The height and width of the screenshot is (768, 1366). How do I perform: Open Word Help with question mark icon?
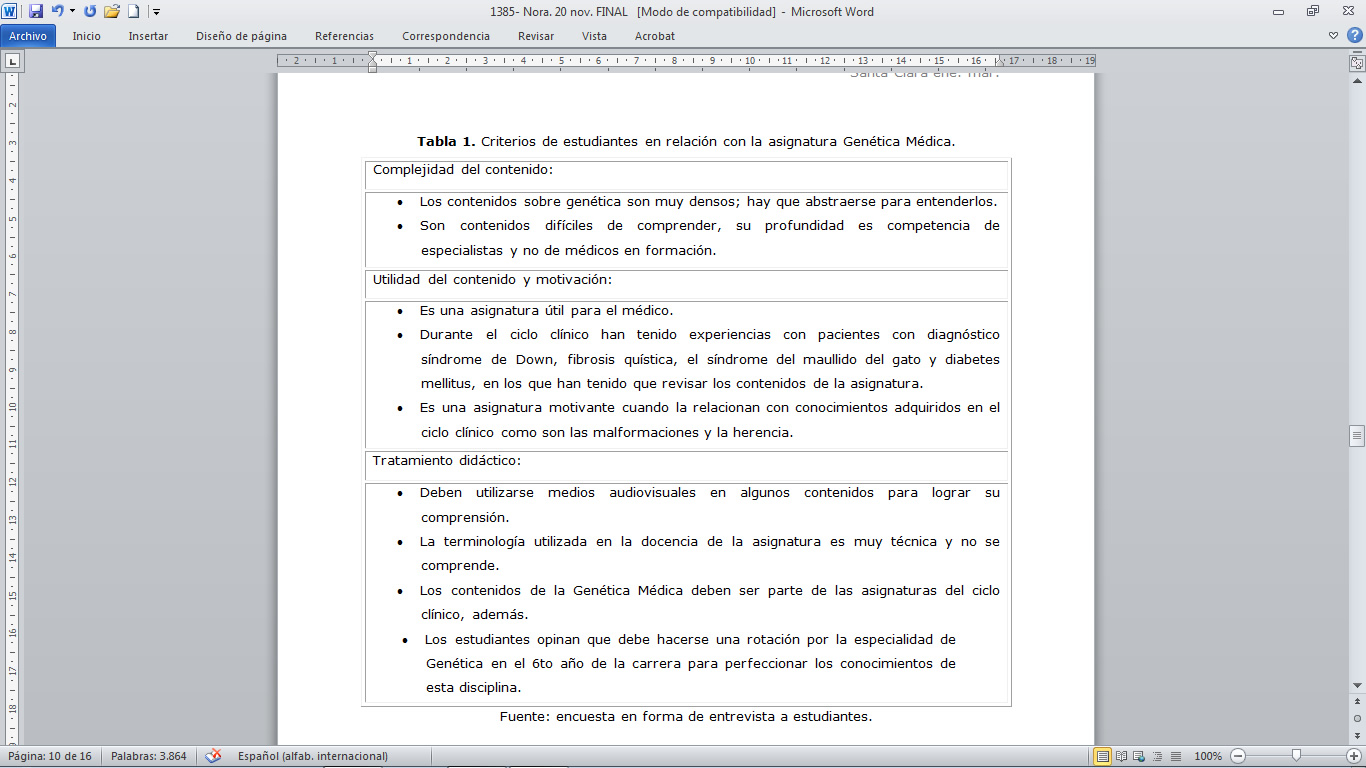1353,36
